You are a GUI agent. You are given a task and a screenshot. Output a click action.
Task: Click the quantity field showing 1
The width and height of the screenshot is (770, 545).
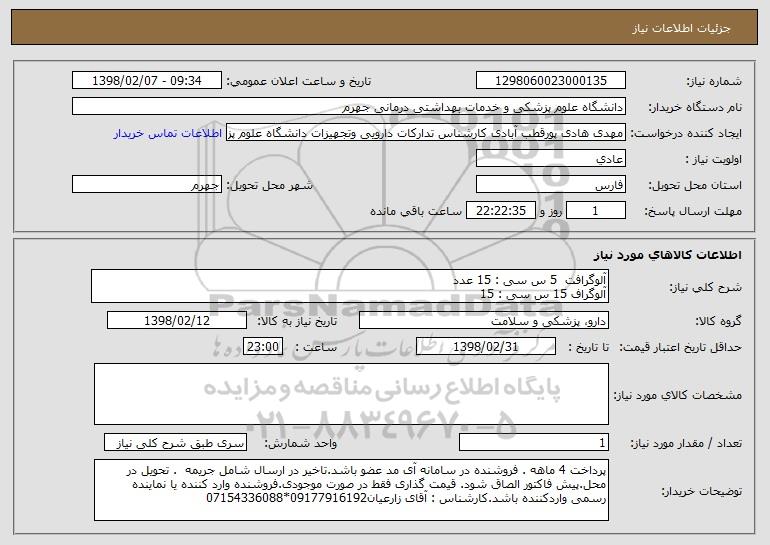pyautogui.click(x=534, y=442)
